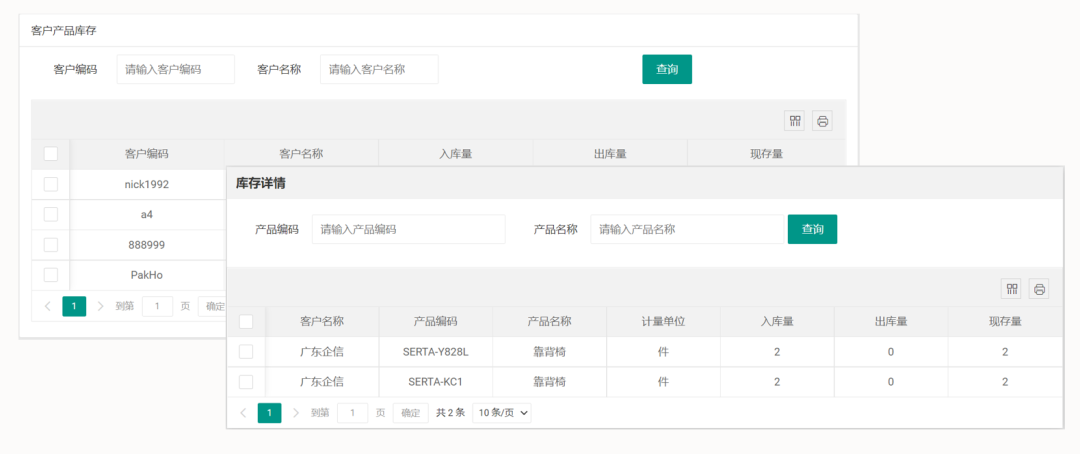This screenshot has width=1080, height=454.
Task: Check the 888999 row checkbox
Action: point(50,245)
